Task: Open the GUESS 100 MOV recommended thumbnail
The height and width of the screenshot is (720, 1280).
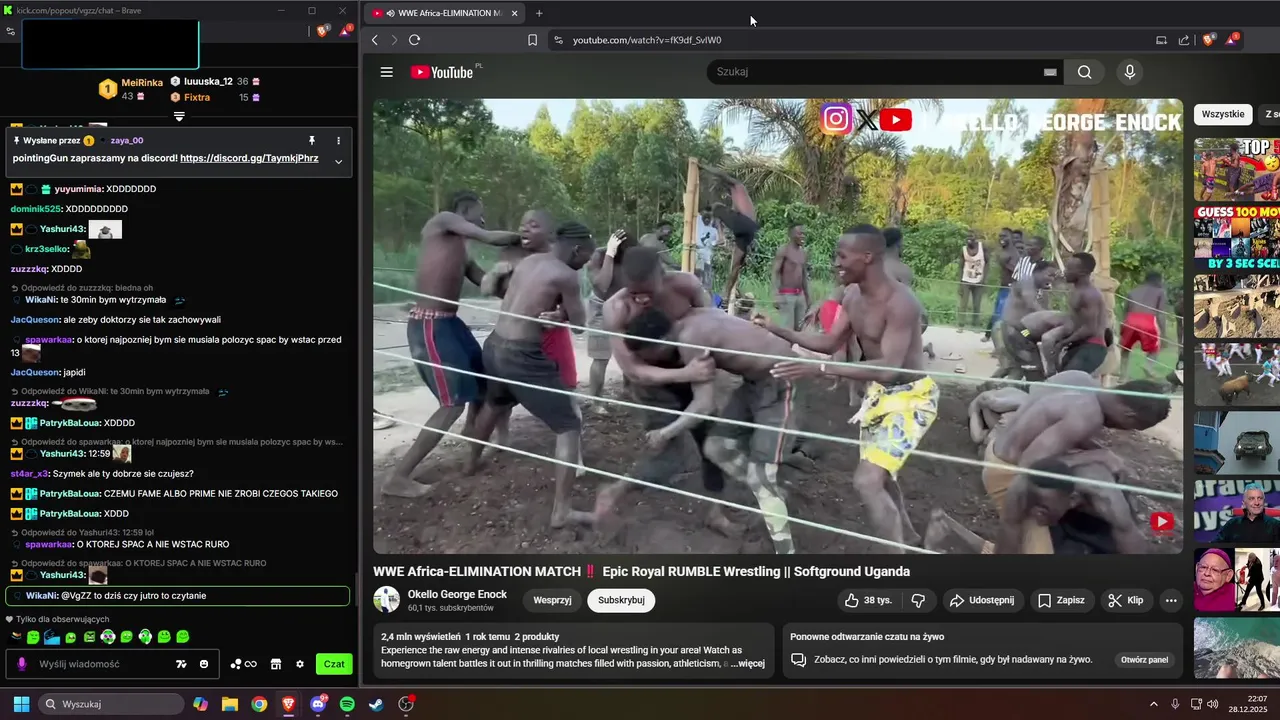Action: (1237, 238)
